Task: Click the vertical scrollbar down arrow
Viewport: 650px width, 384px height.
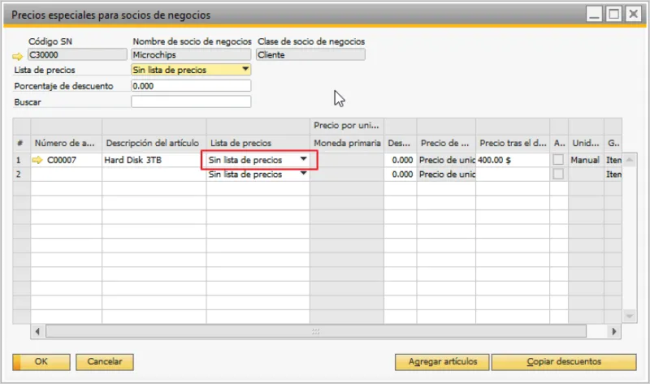Action: 629,316
